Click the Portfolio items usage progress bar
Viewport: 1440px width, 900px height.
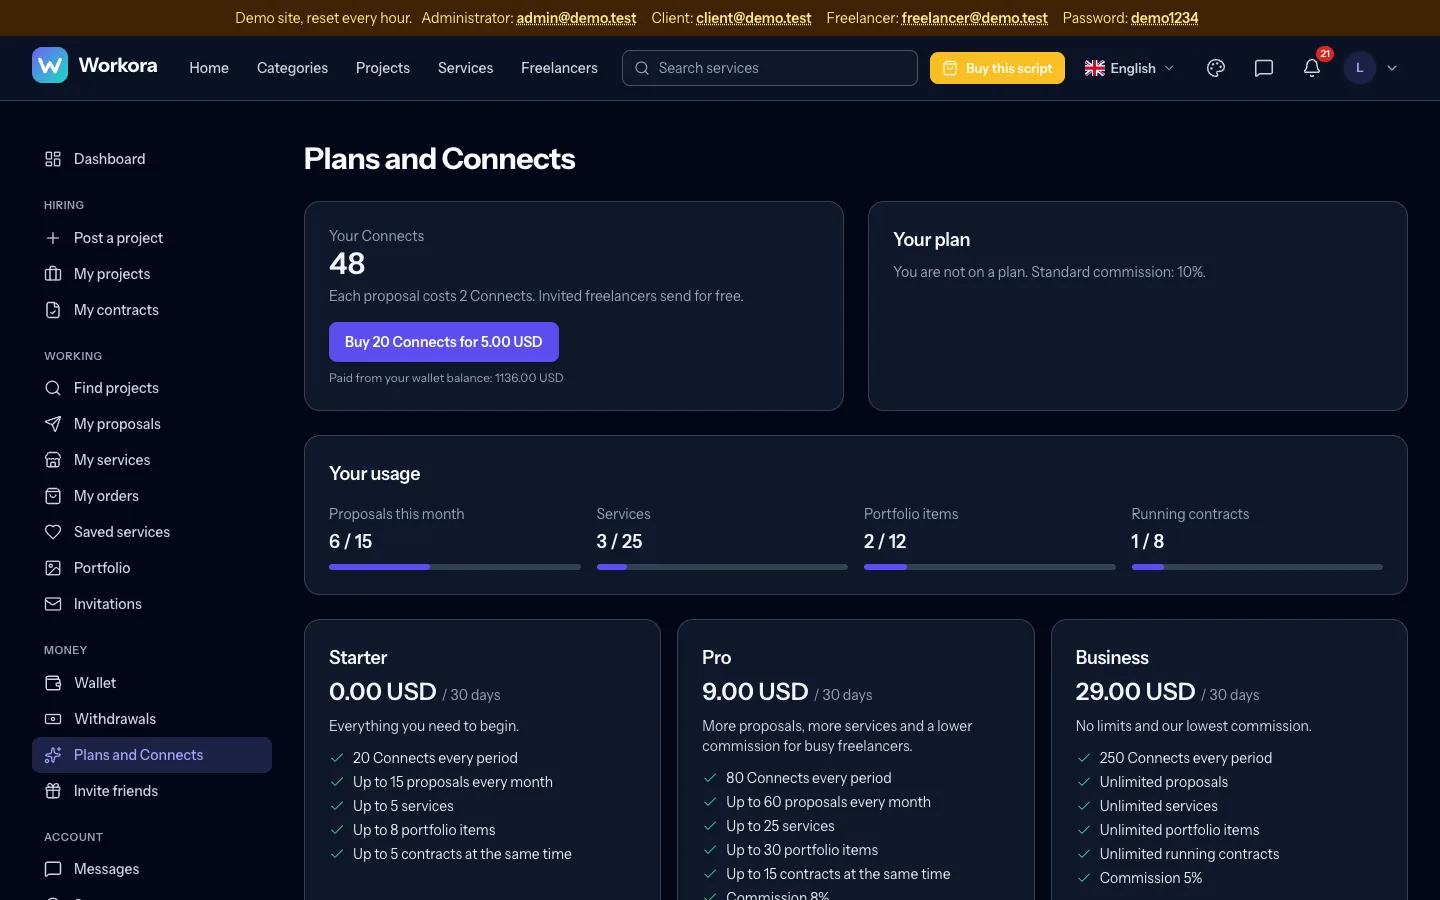point(990,567)
